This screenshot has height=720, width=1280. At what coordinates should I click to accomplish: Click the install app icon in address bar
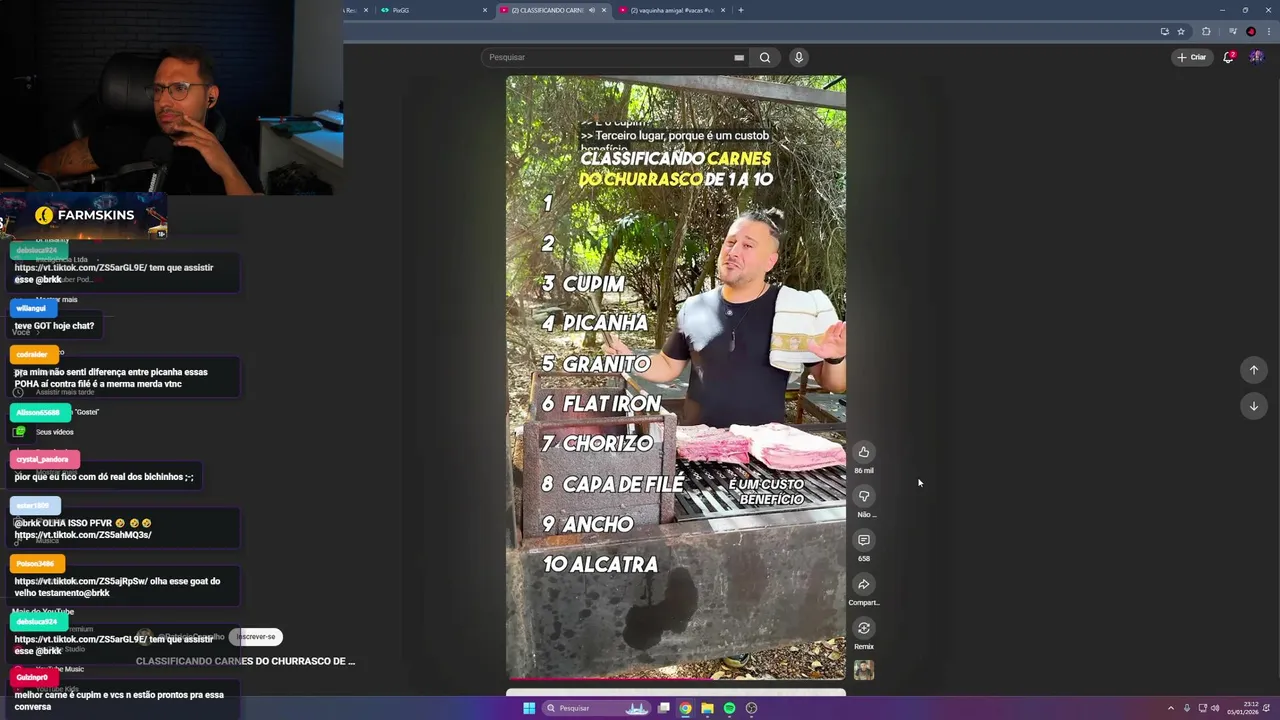click(x=1164, y=31)
